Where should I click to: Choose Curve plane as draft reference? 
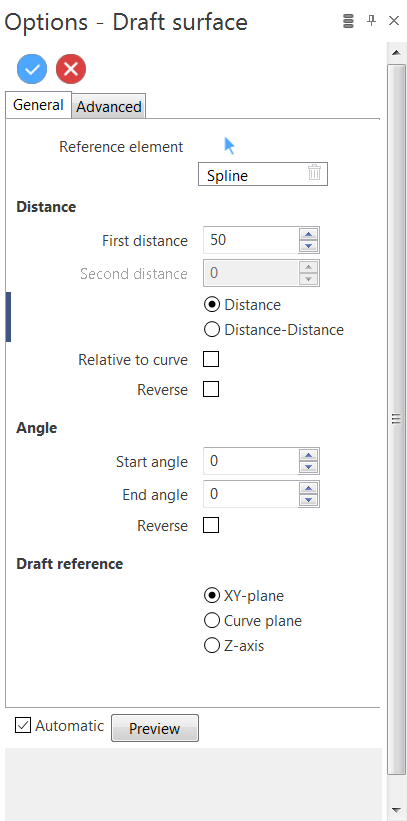252,620
